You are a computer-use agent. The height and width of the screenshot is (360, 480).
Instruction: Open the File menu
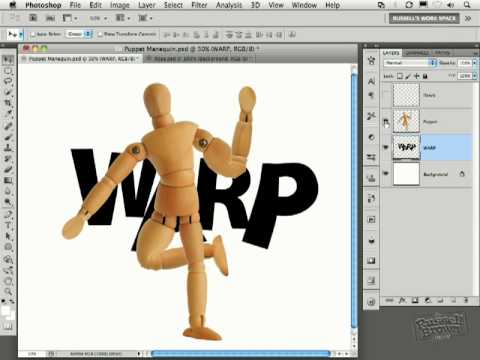75,5
